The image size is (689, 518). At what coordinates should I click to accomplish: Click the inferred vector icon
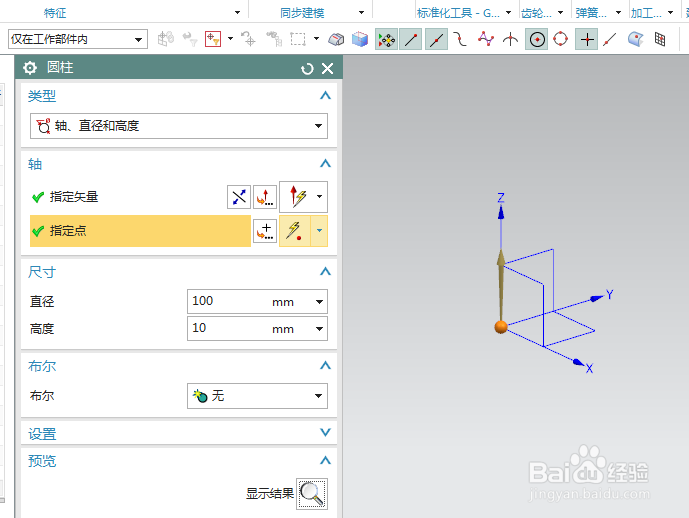pyautogui.click(x=296, y=196)
